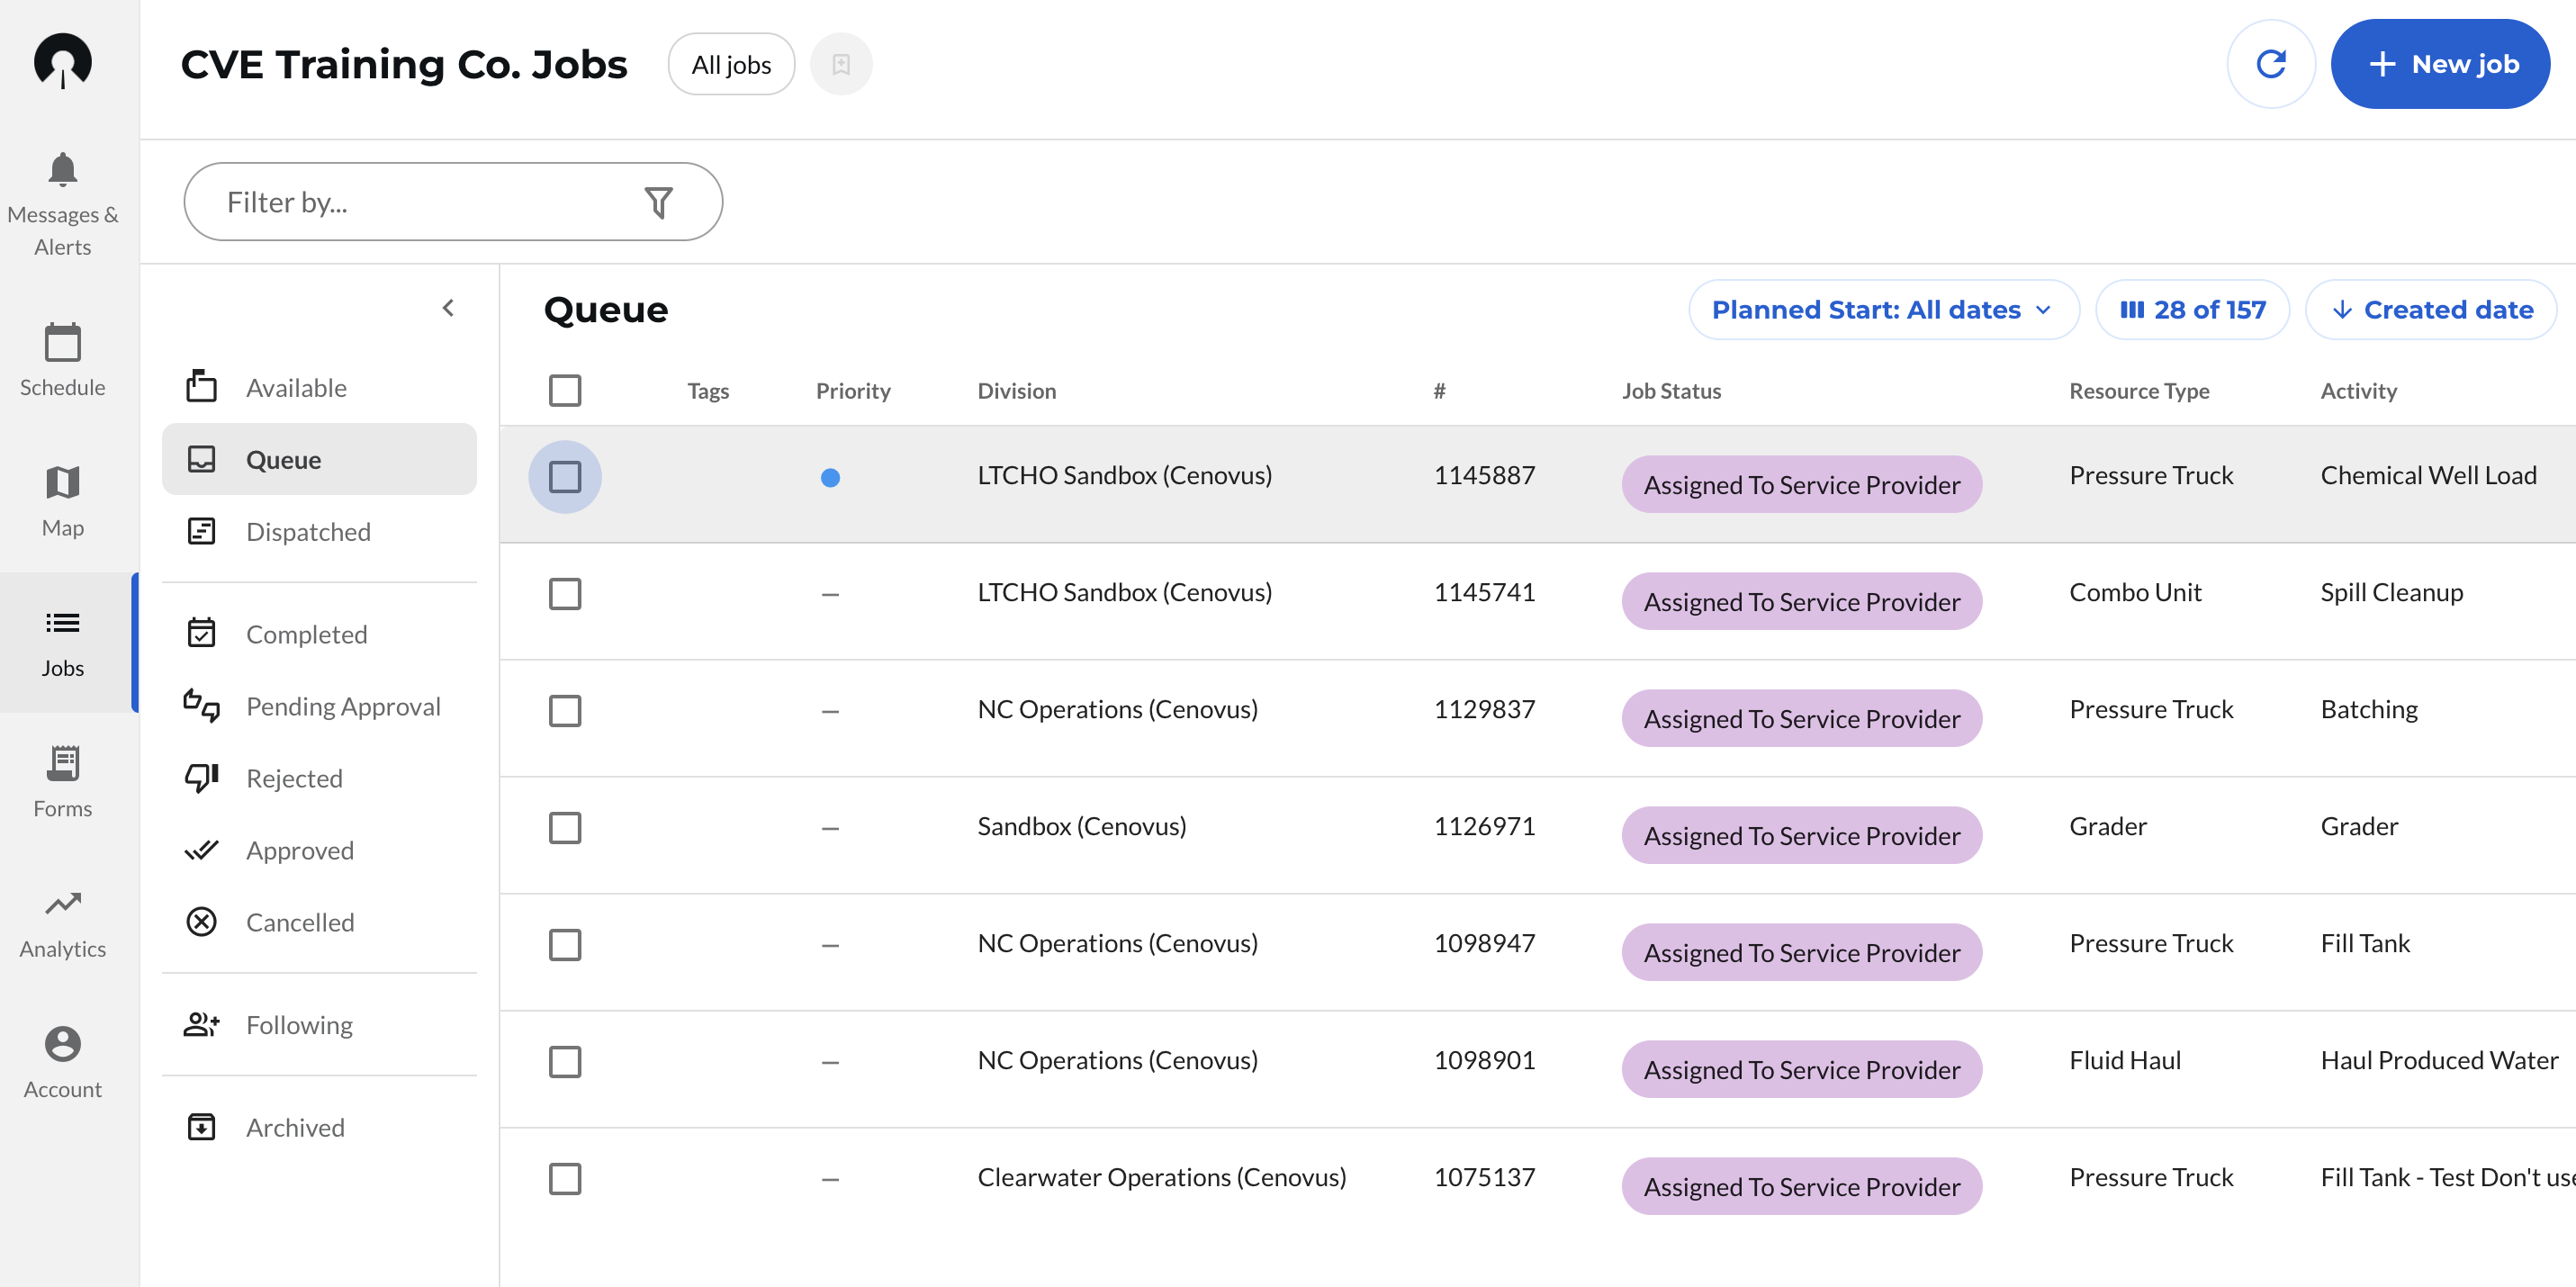
Task: Click the filter funnel icon
Action: [x=658, y=202]
